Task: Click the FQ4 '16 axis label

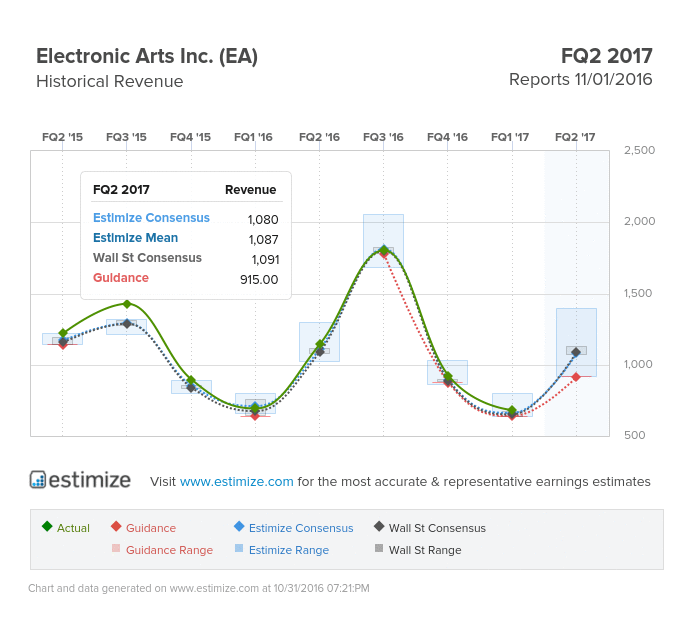Action: click(447, 137)
